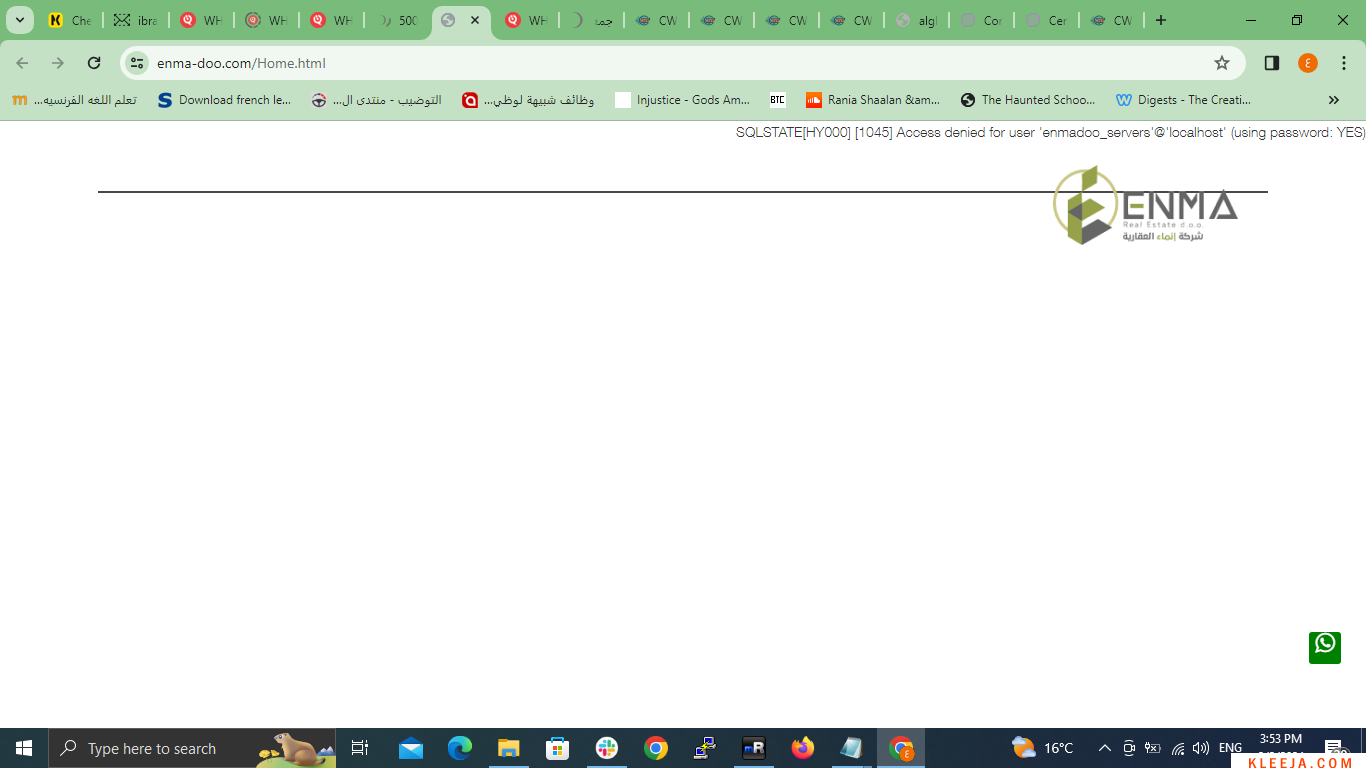This screenshot has width=1366, height=768.
Task: View site information icon in address bar
Action: (x=137, y=63)
